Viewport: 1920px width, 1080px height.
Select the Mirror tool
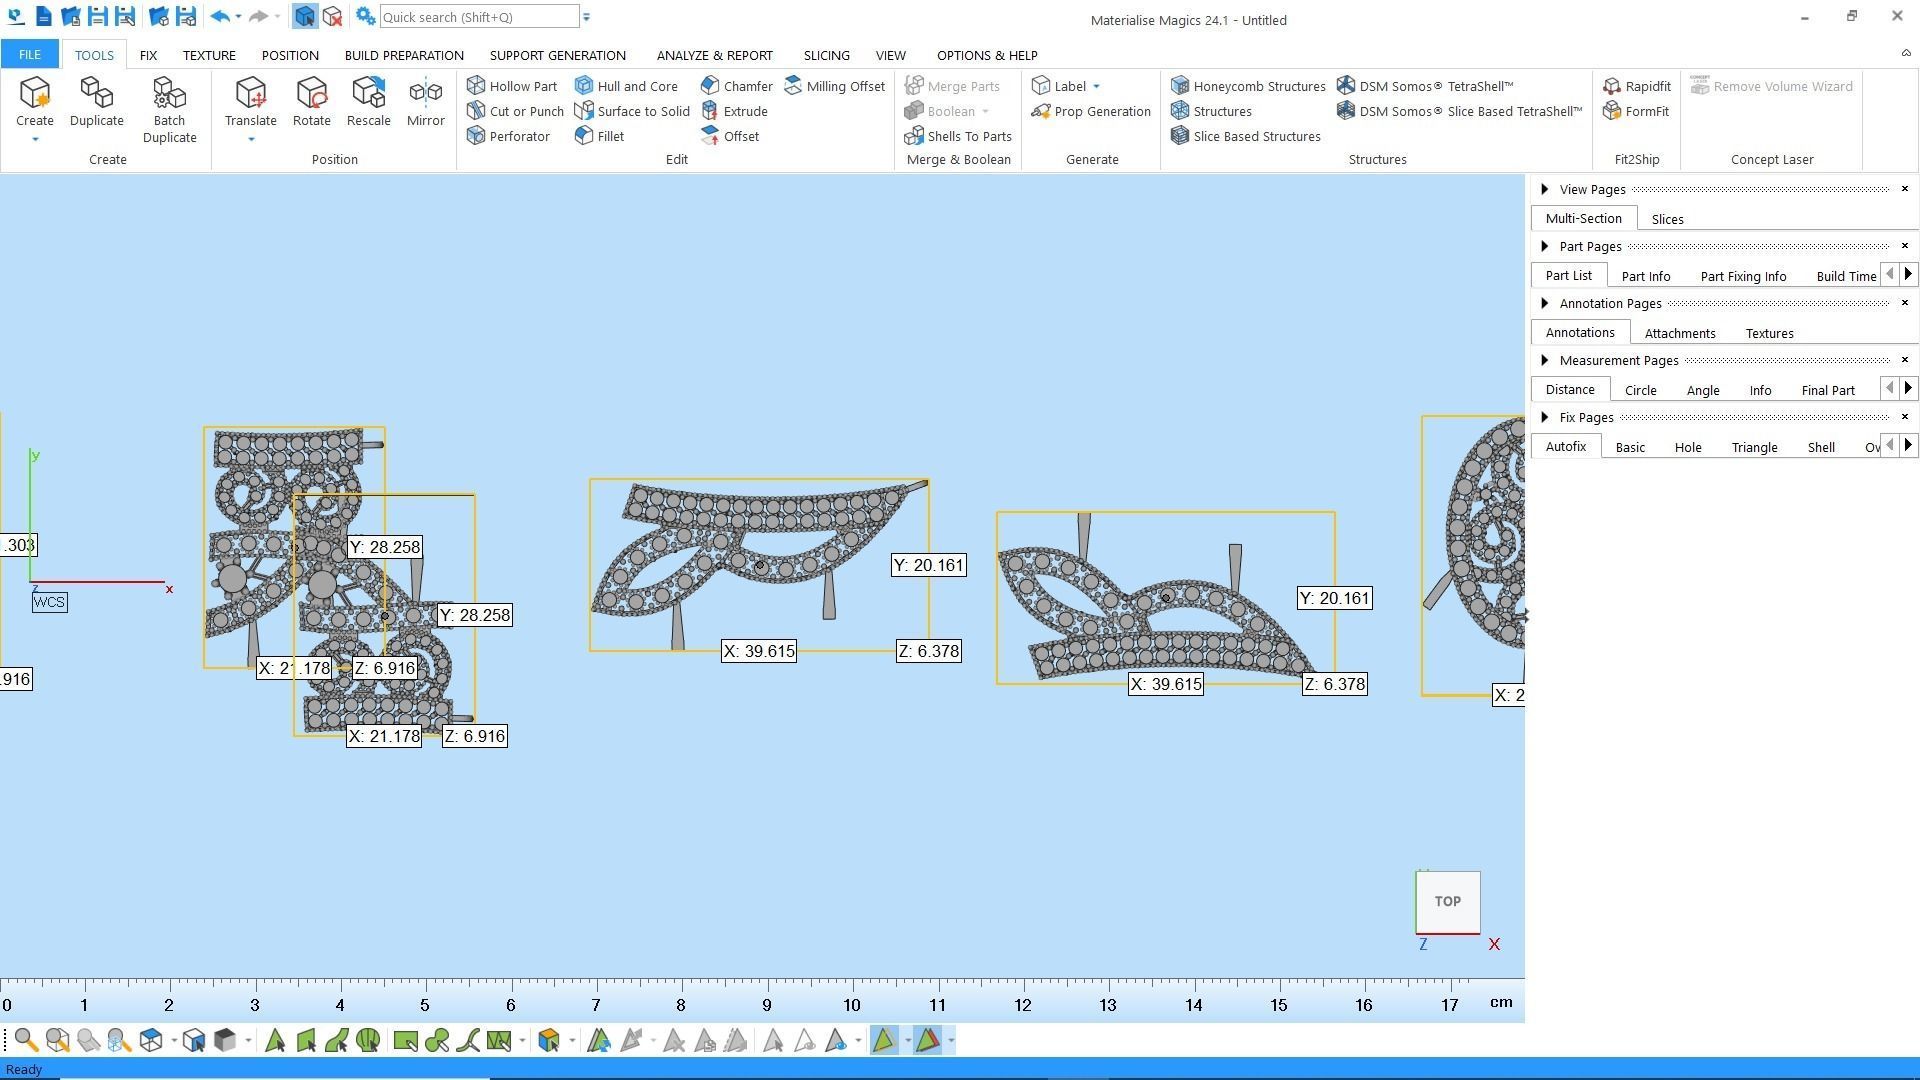tap(425, 102)
